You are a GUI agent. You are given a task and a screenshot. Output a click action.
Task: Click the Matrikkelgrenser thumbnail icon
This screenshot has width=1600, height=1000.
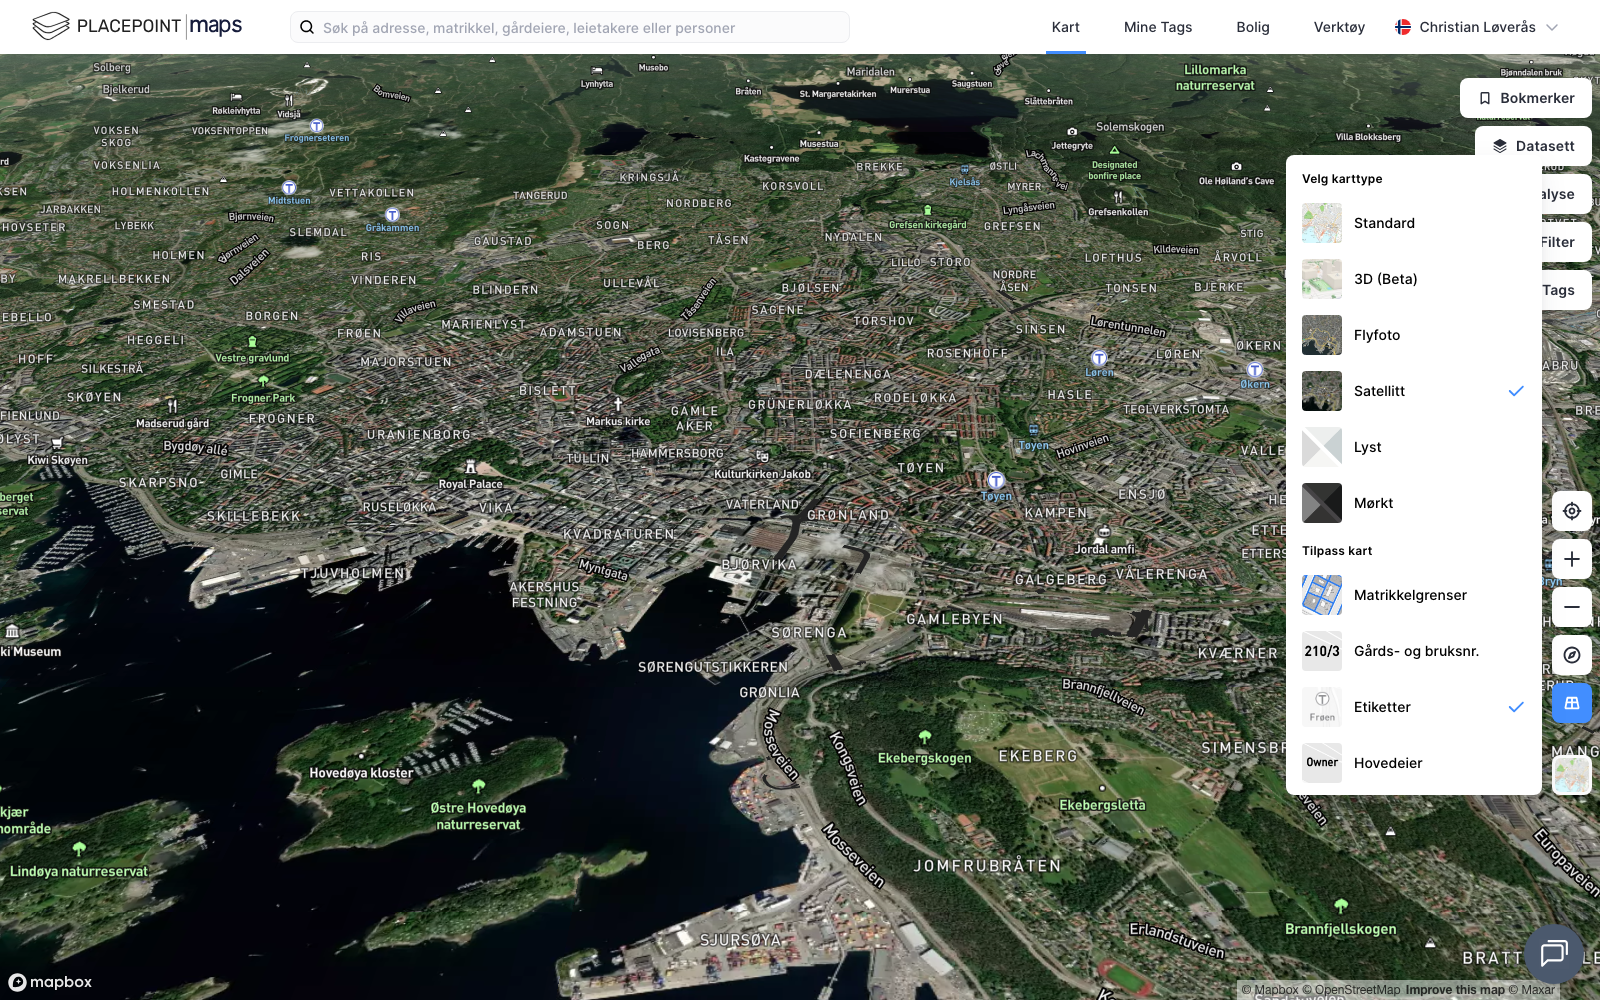tap(1322, 595)
